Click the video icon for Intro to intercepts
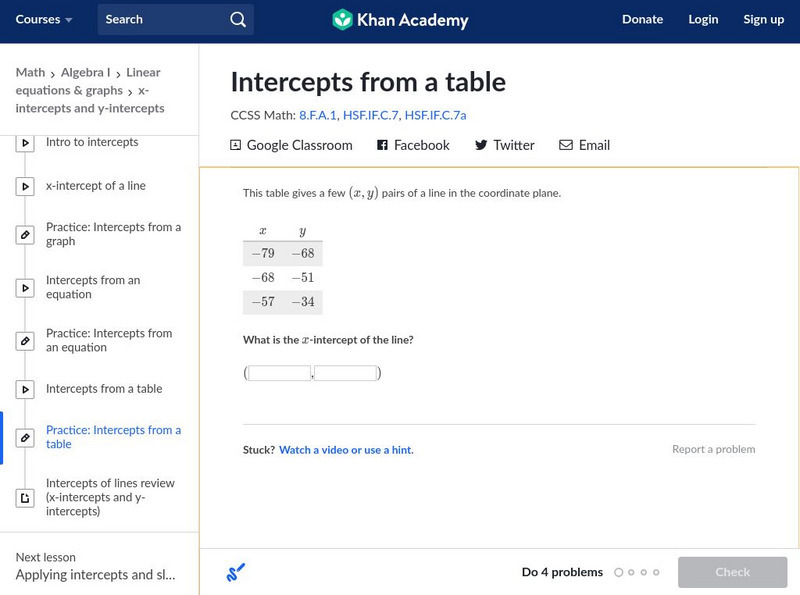Screen dimensions: 800x595 (25, 143)
